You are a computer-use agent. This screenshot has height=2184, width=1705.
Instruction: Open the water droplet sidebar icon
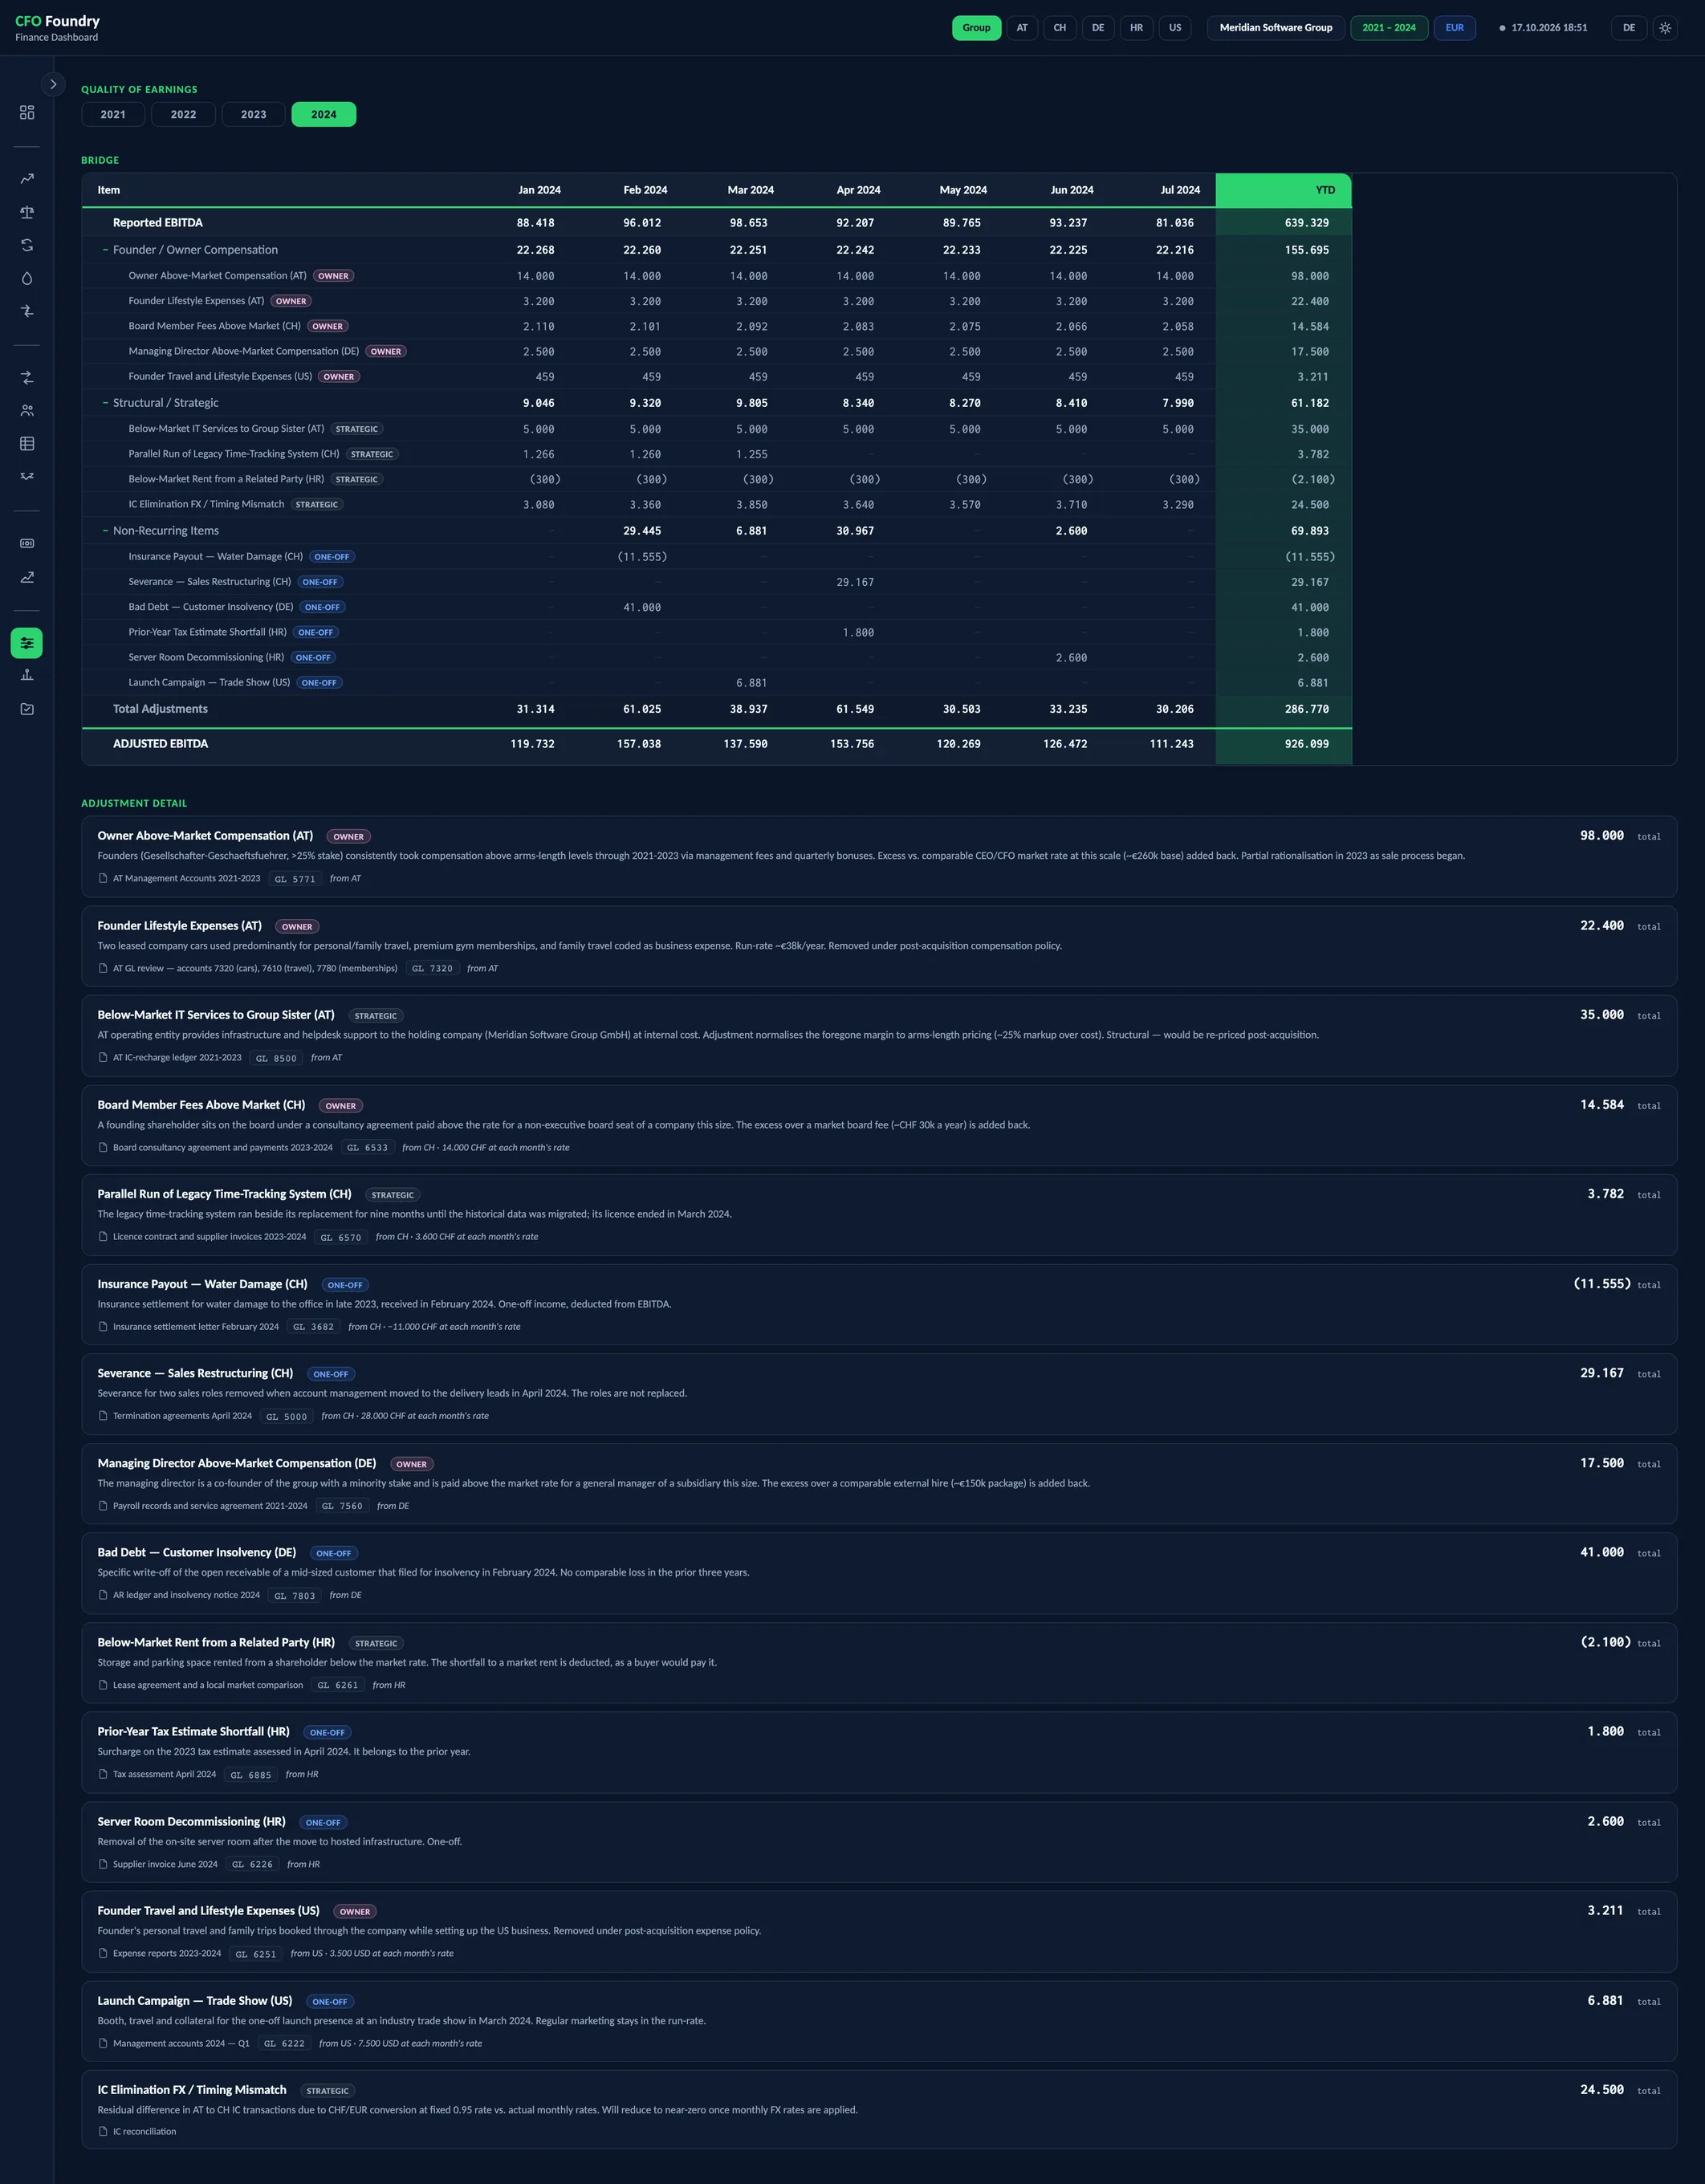click(x=27, y=278)
